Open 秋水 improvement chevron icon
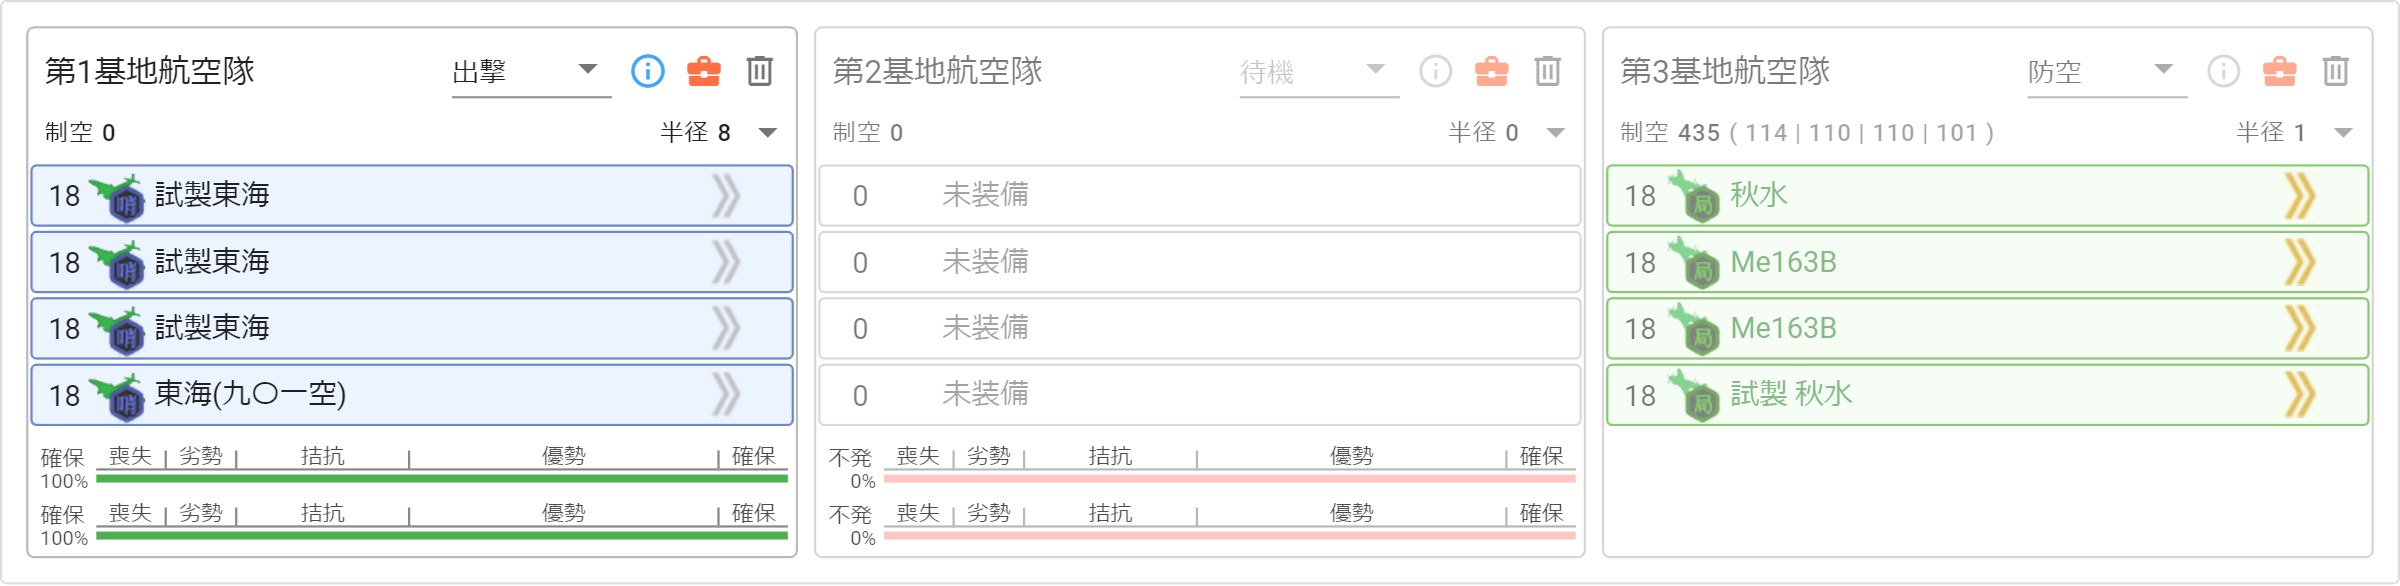Screen dimensions: 2400x586 [2300, 196]
